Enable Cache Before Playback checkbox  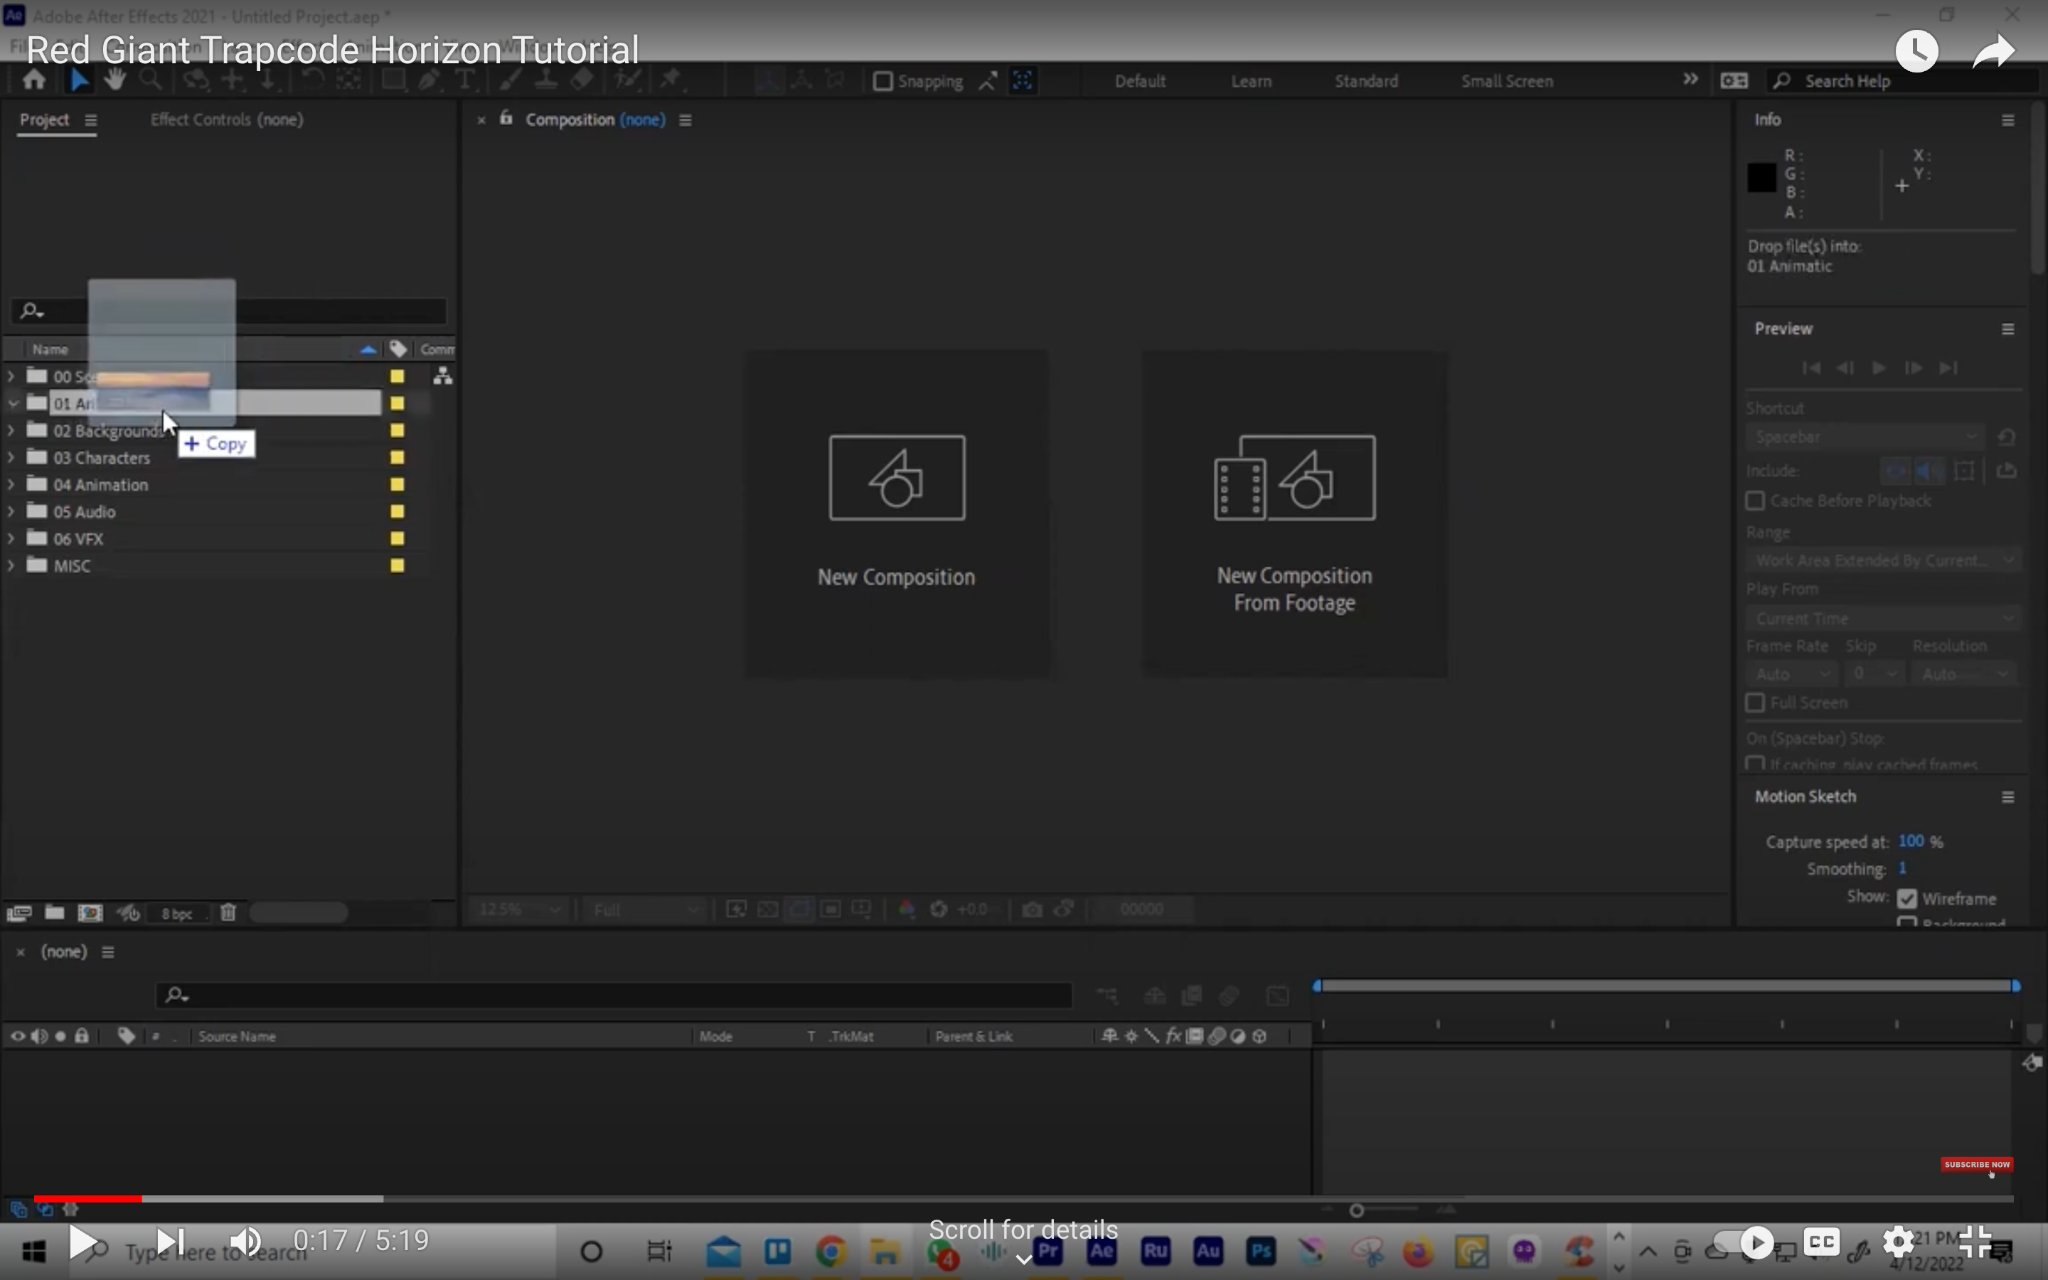(1755, 500)
